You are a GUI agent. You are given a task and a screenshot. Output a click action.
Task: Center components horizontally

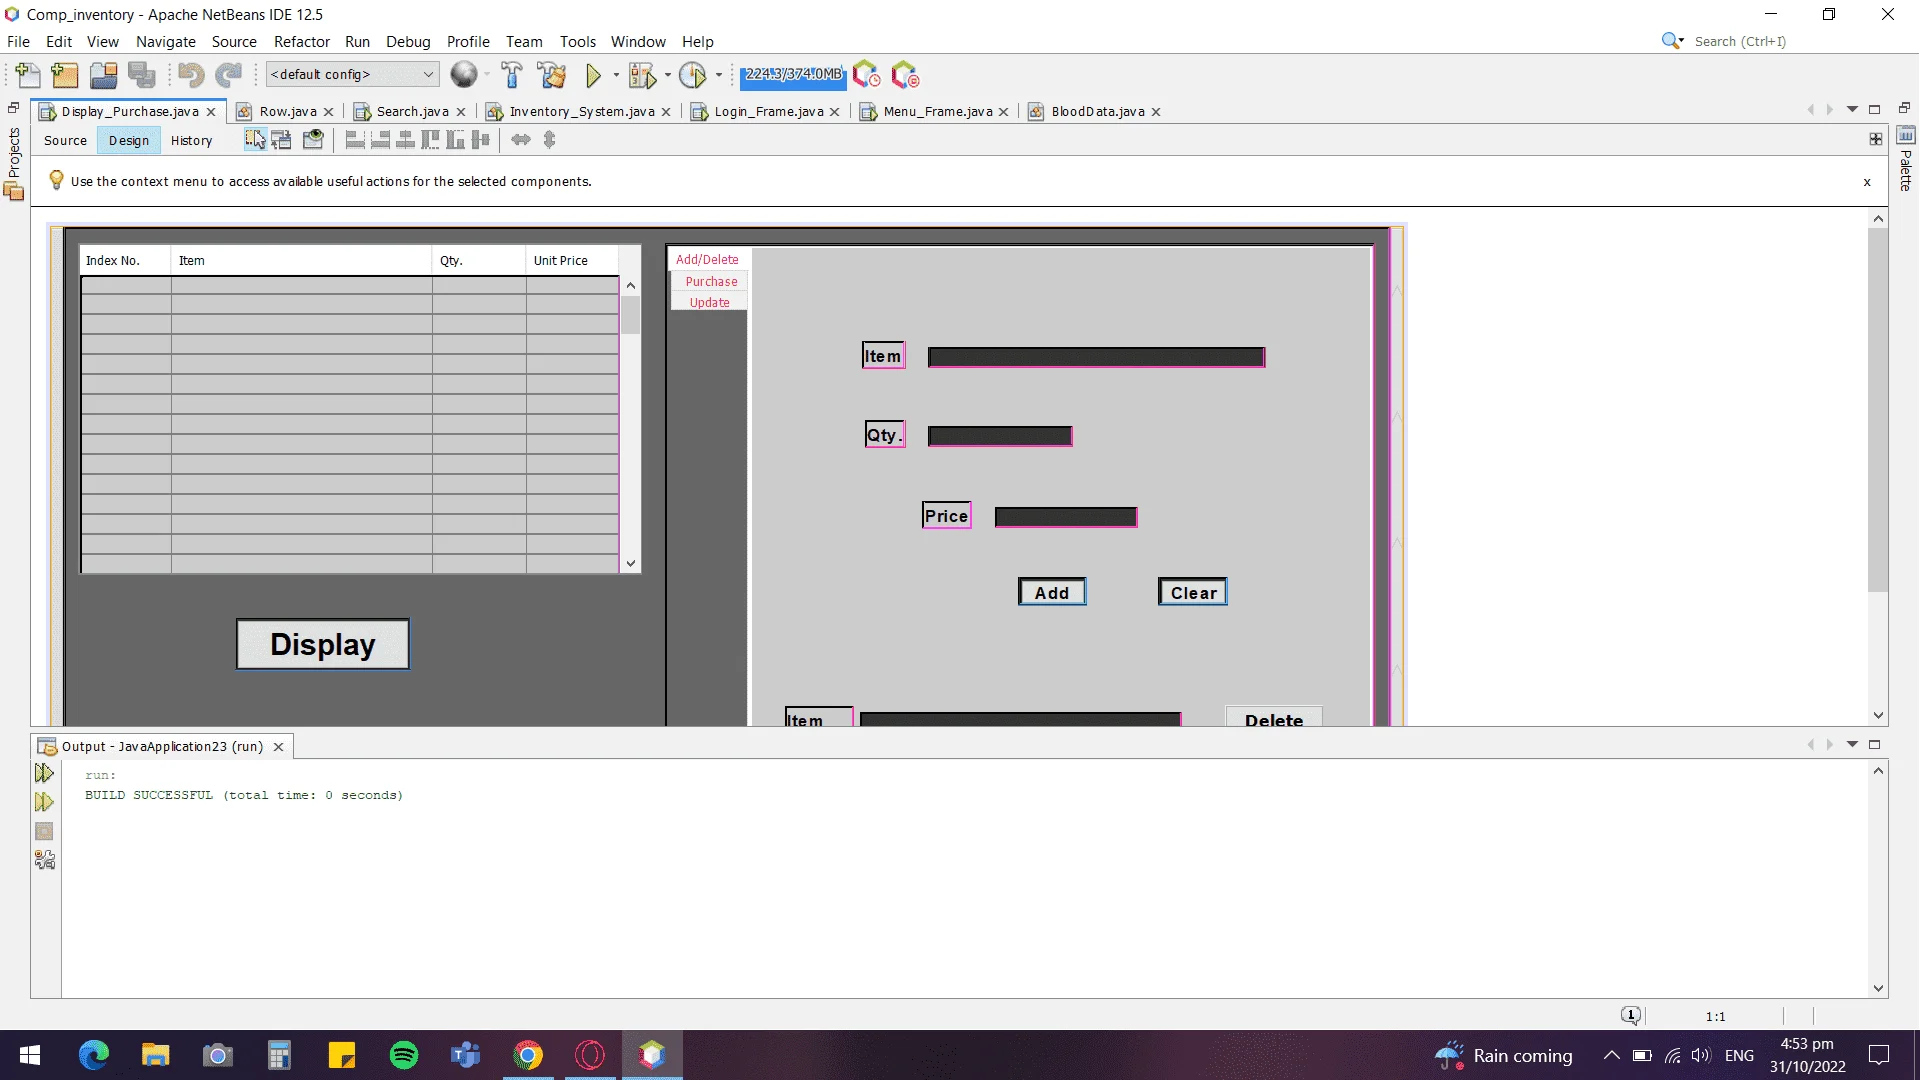click(x=405, y=140)
